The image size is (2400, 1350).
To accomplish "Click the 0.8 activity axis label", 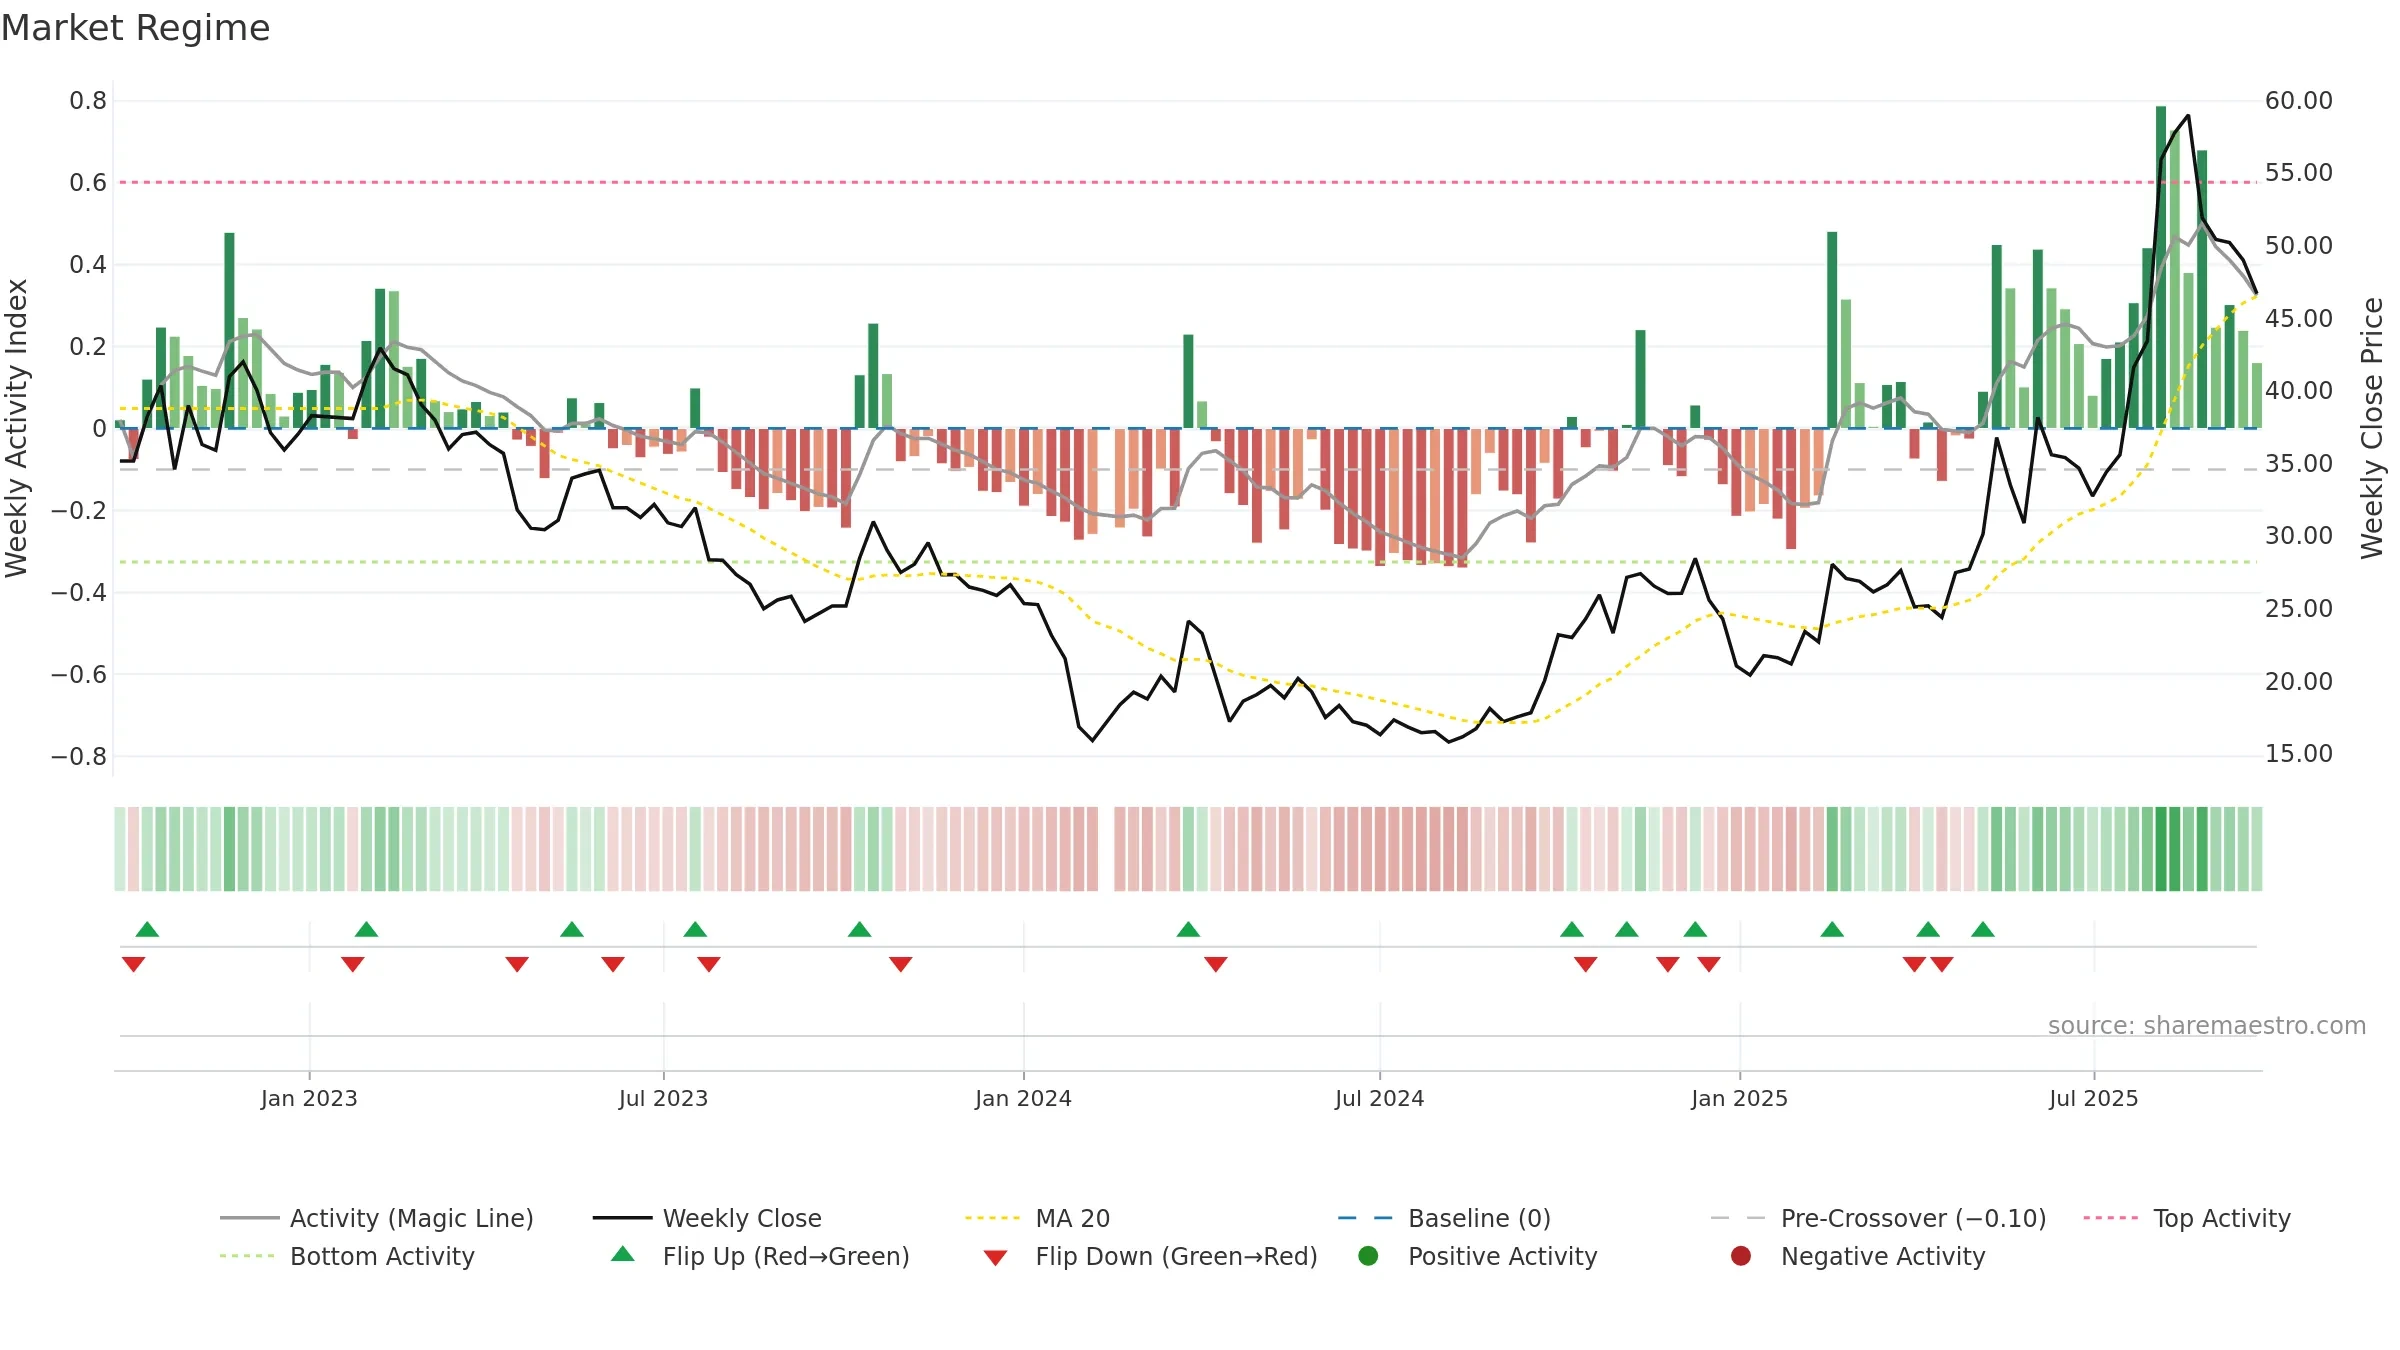I will tap(88, 101).
